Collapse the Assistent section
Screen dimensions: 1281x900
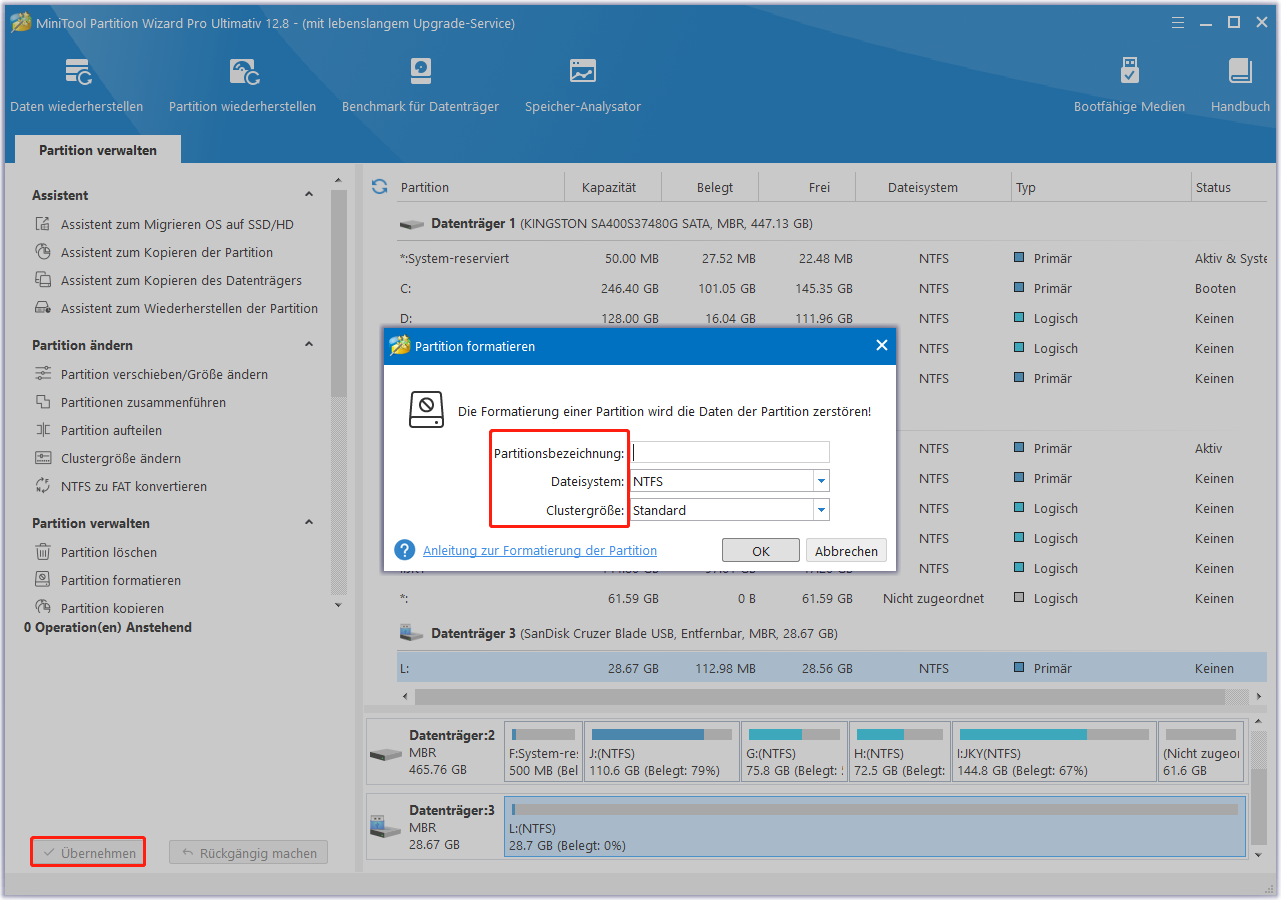click(x=309, y=195)
